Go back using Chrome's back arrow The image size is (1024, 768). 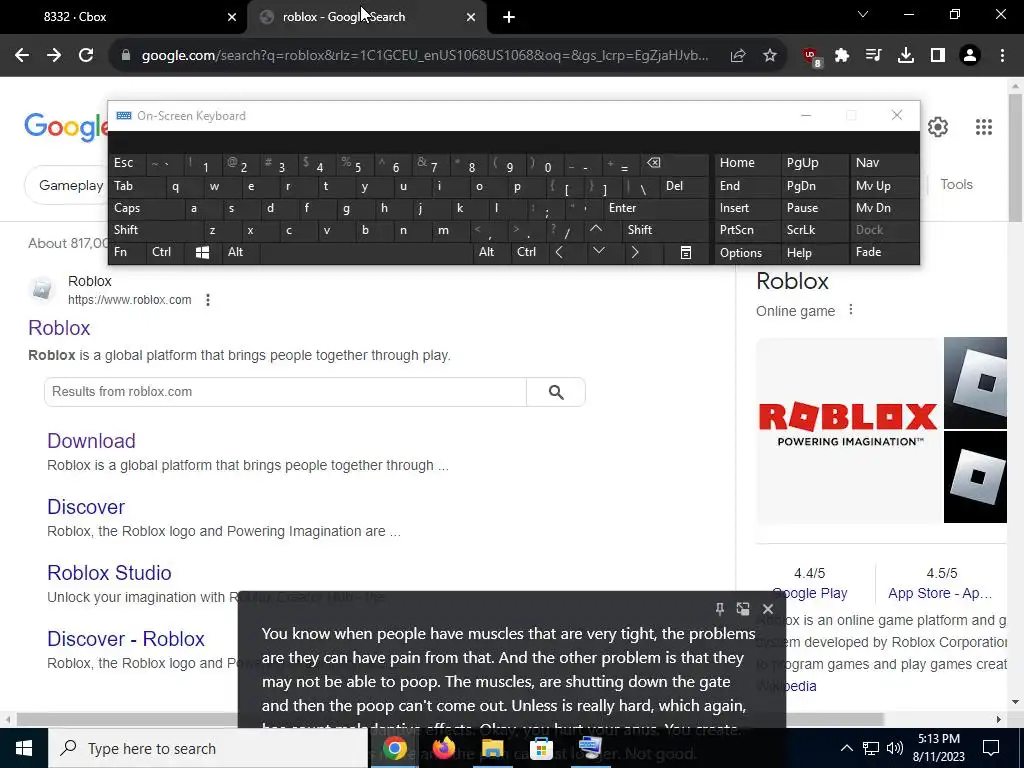pos(22,56)
